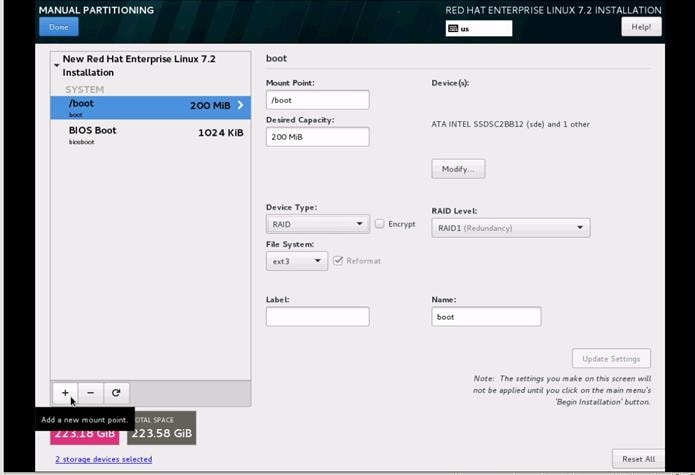This screenshot has height=475, width=695.
Task: Click the chevron arrow on the /boot row
Action: click(240, 105)
